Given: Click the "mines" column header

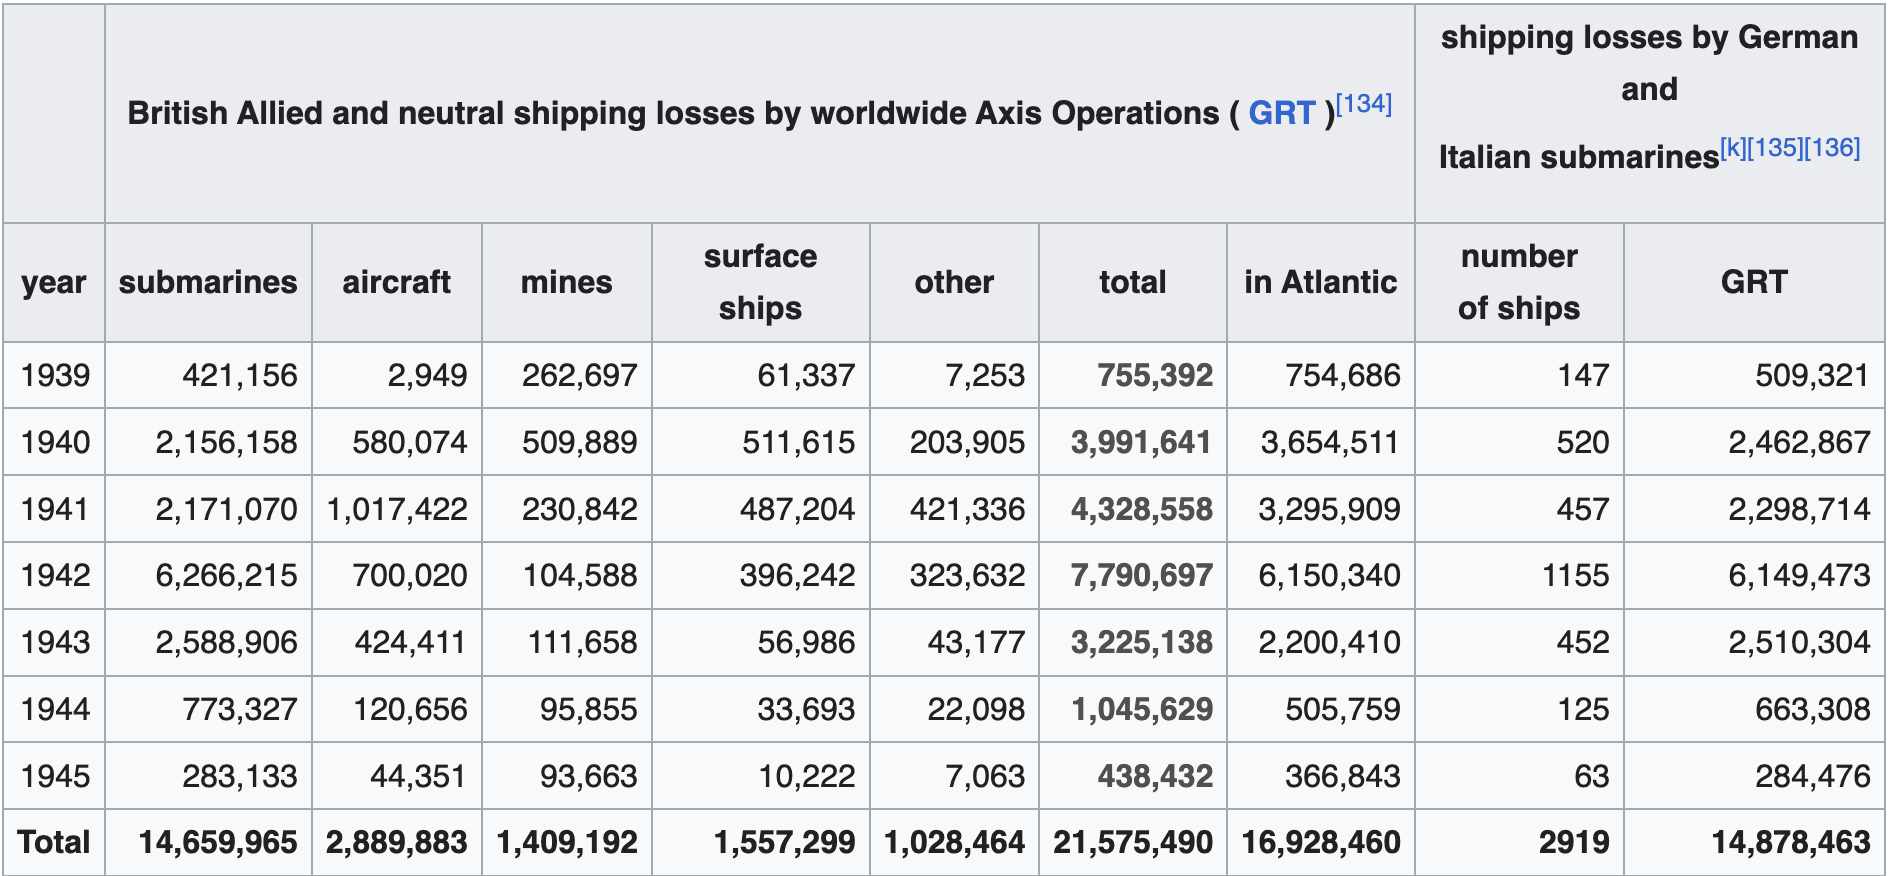Looking at the screenshot, I should [566, 283].
